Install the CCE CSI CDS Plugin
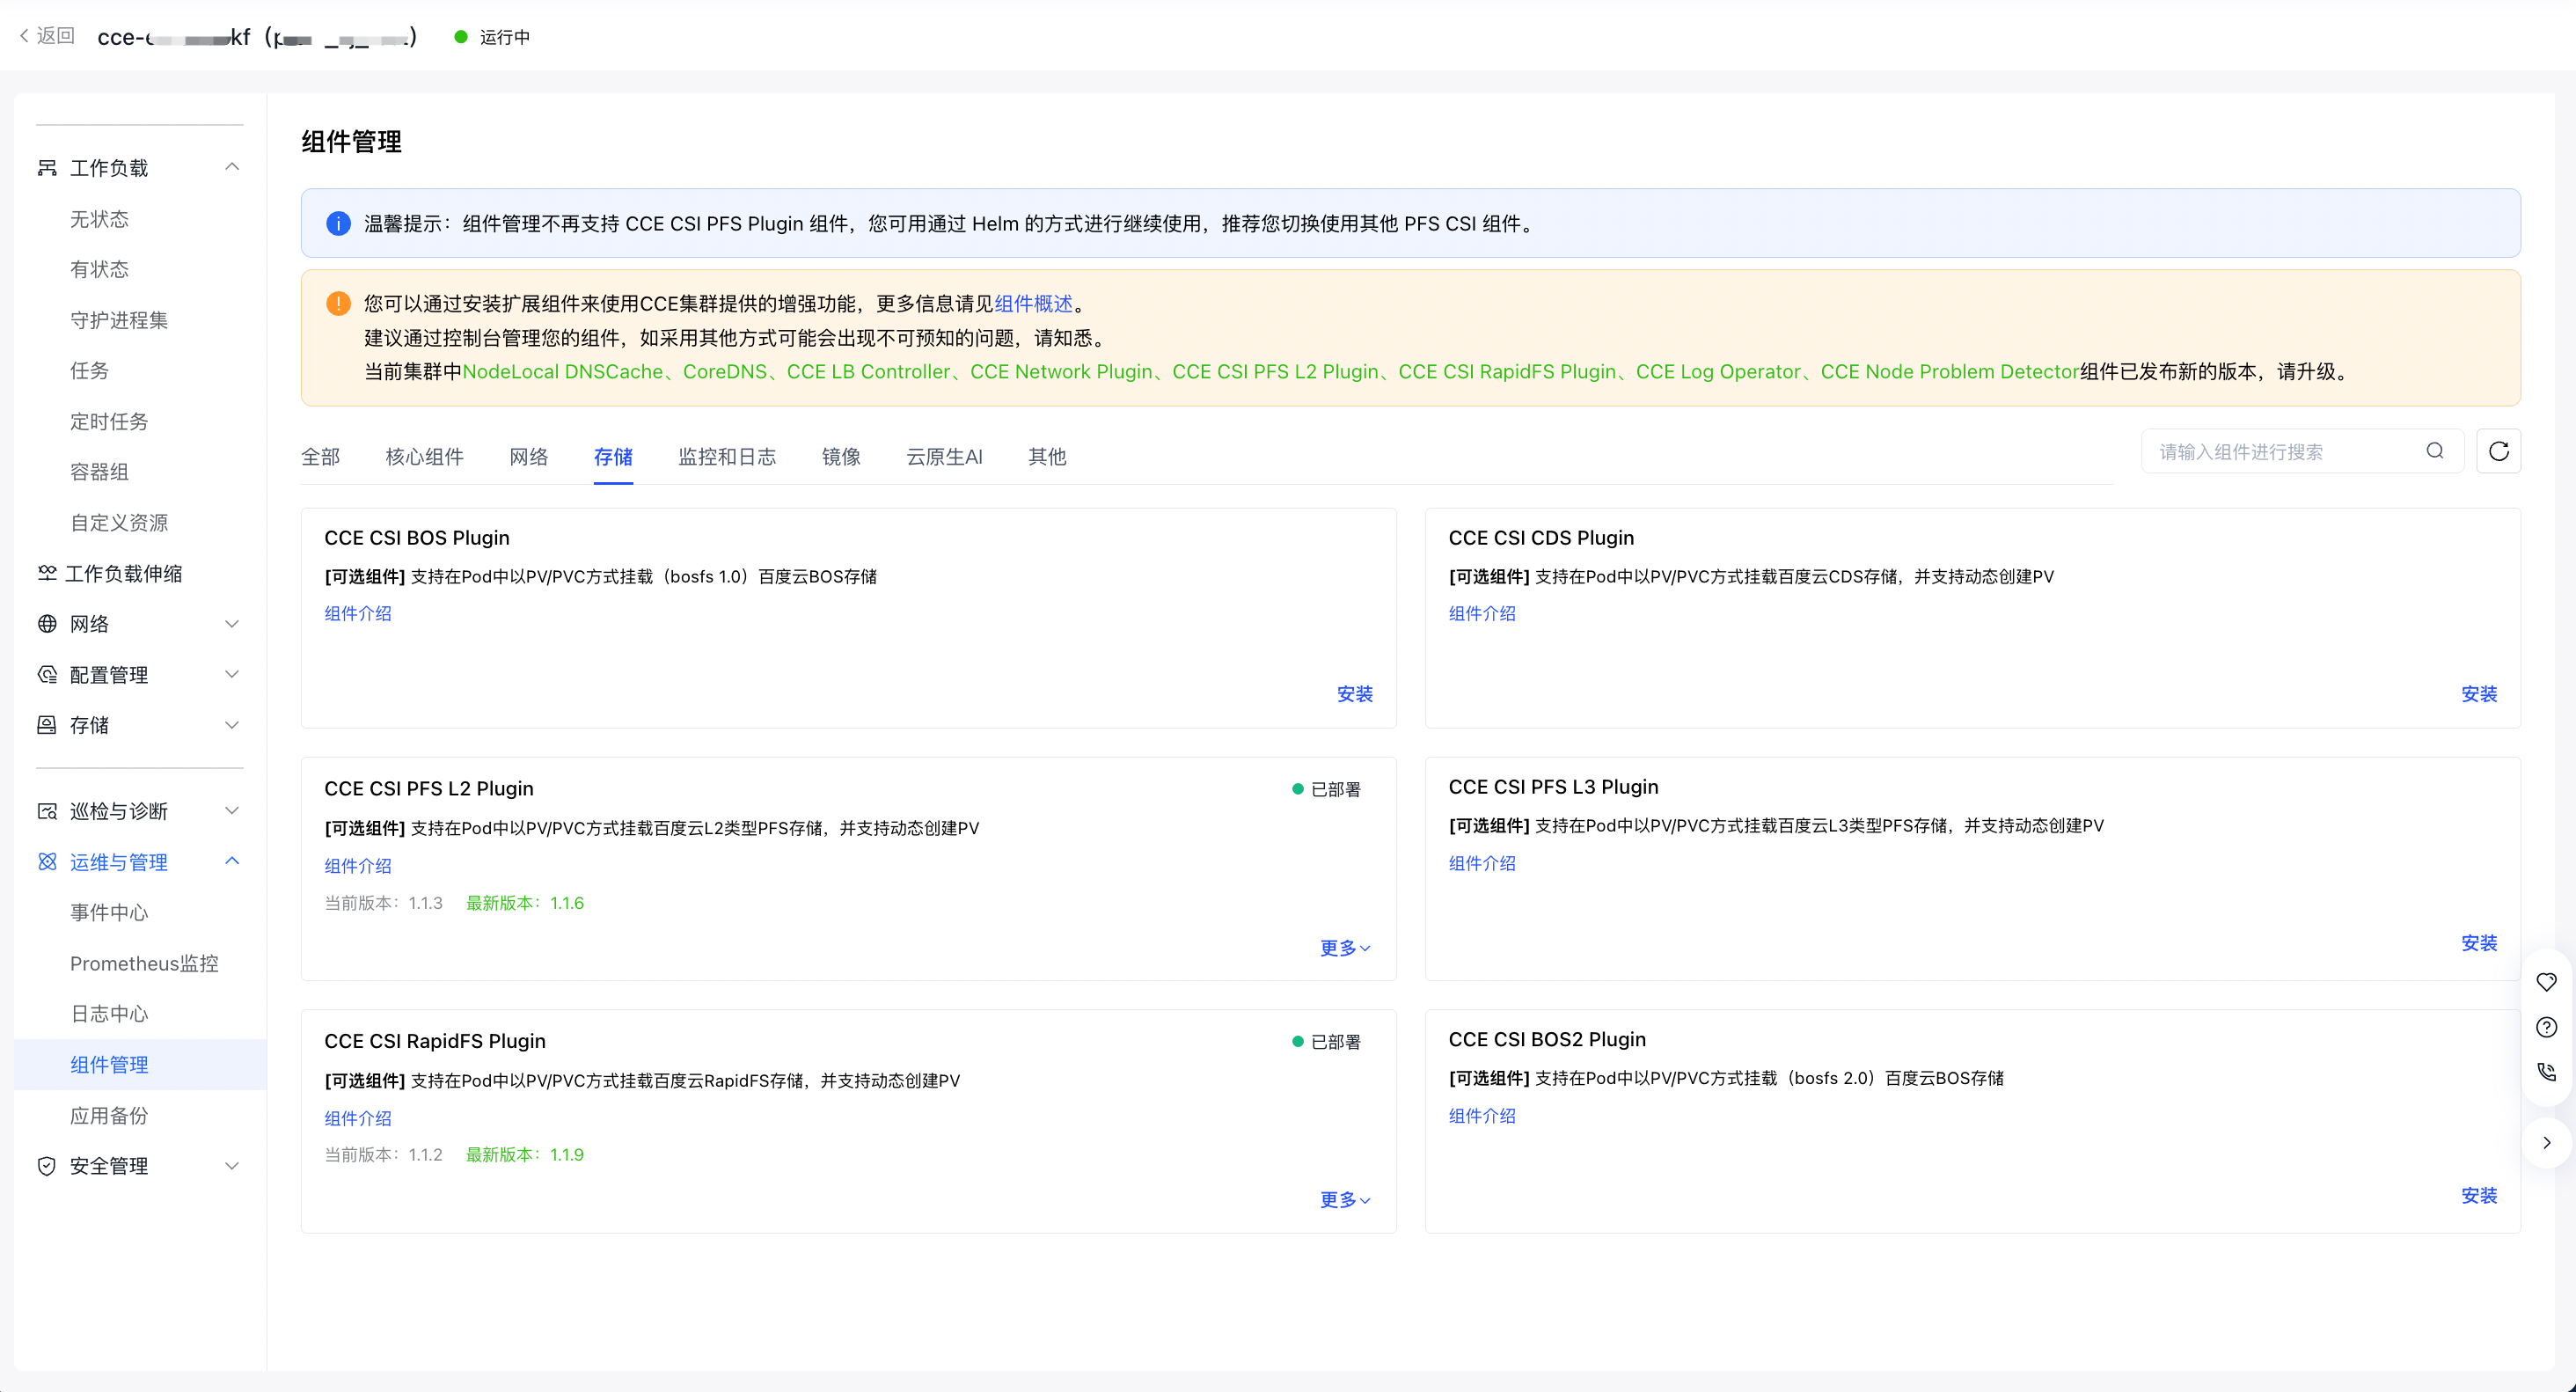This screenshot has height=1392, width=2576. tap(2479, 694)
